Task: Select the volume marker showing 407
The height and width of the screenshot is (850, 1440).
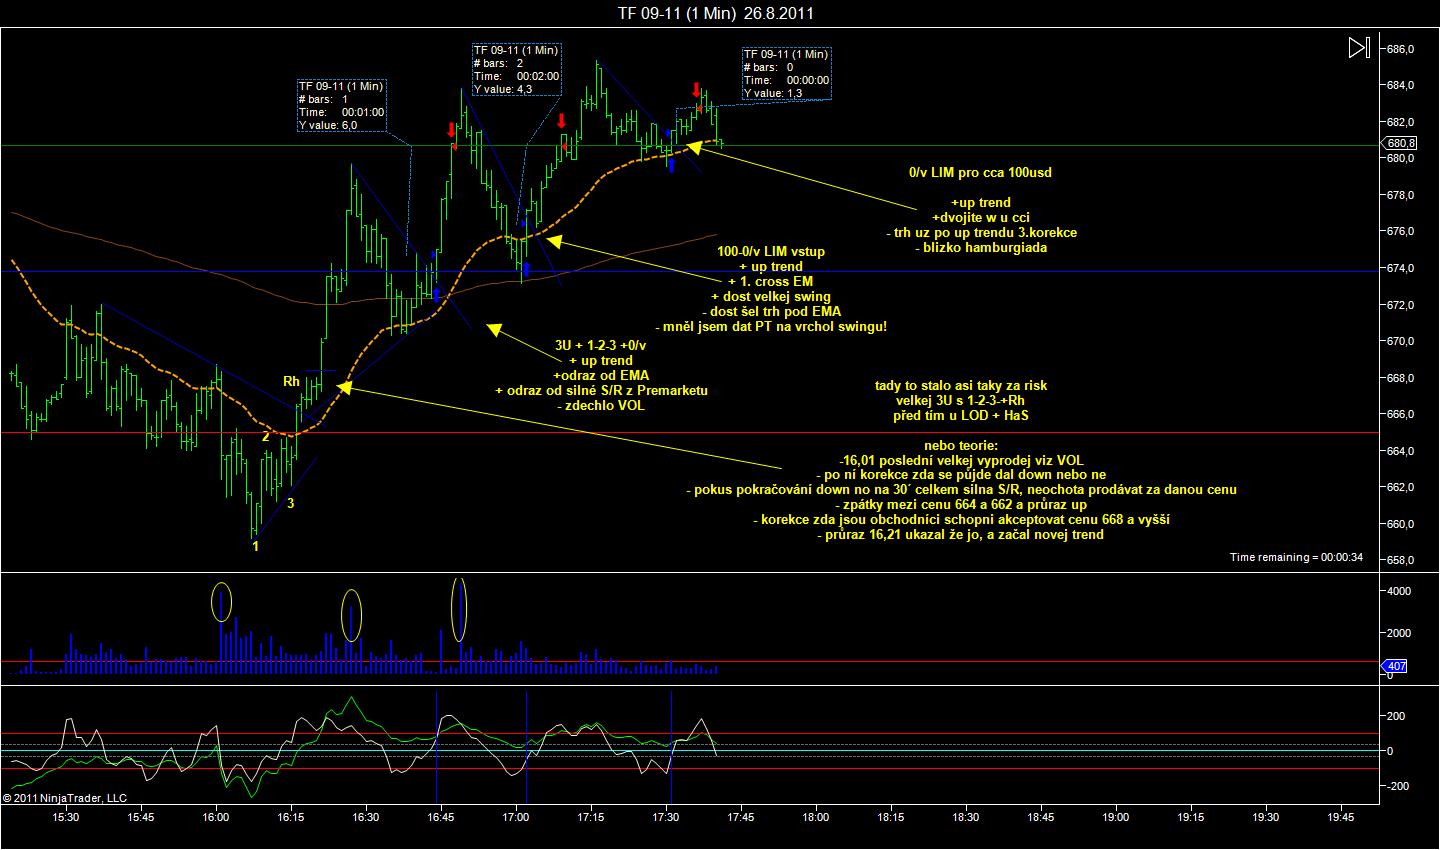Action: click(1394, 666)
